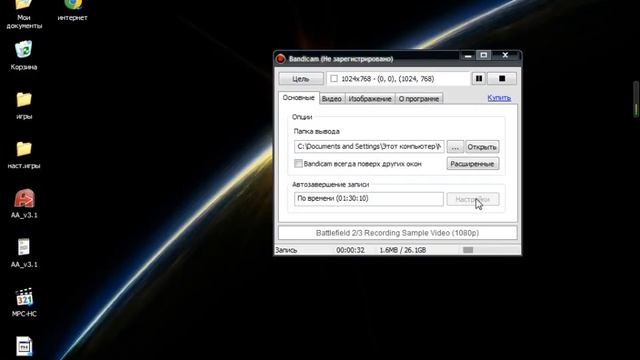Viewport: 640px width, 360px height.
Task: Click the Открыть button
Action: (482, 147)
